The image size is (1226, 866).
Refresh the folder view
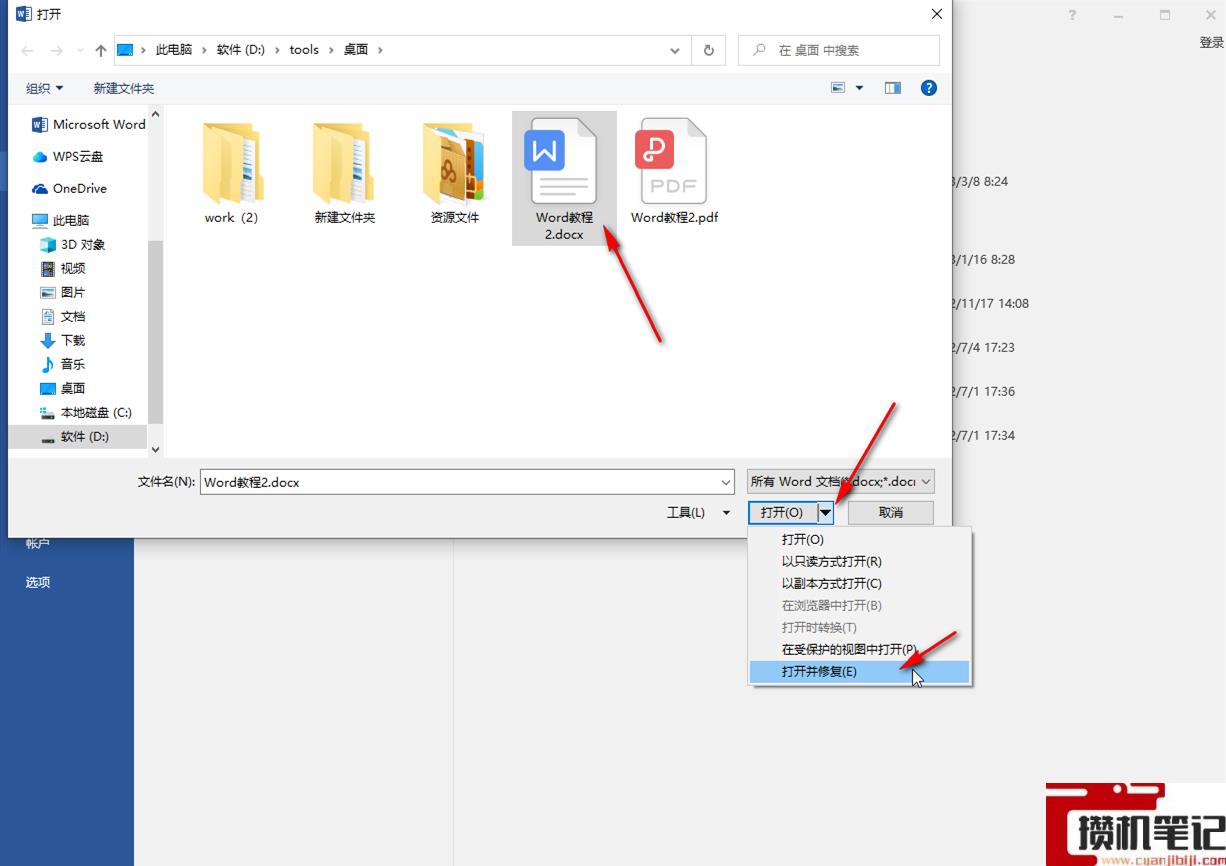[709, 50]
